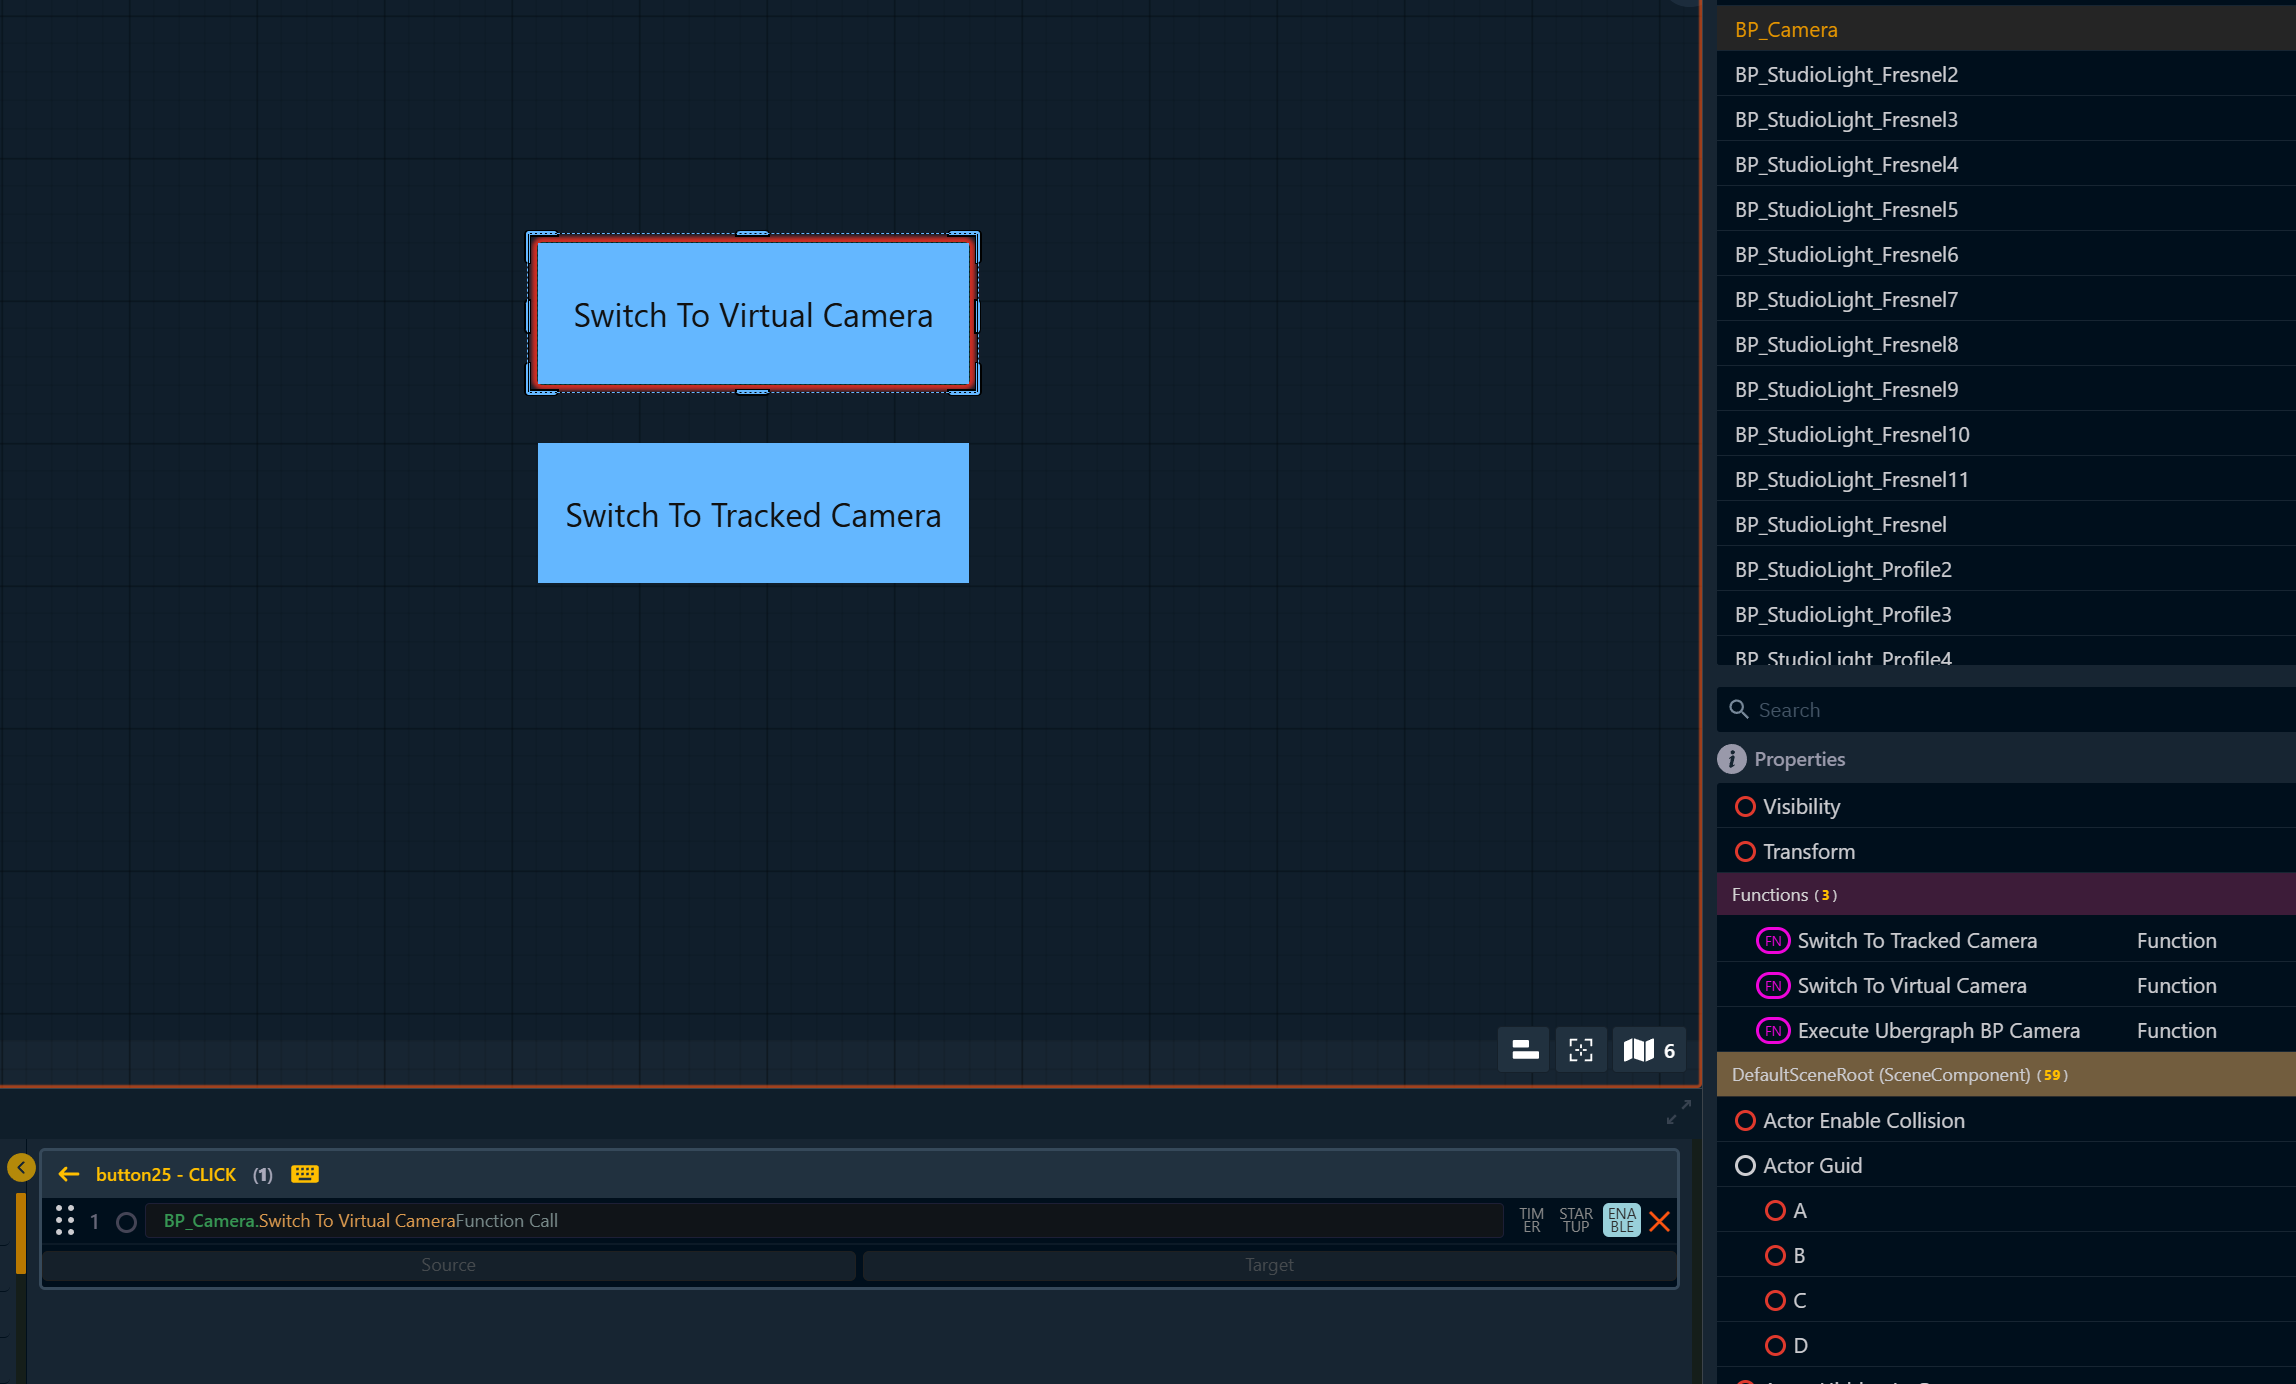
Task: Select BP_StudioLight_Profile2 in the list
Action: 2006,569
